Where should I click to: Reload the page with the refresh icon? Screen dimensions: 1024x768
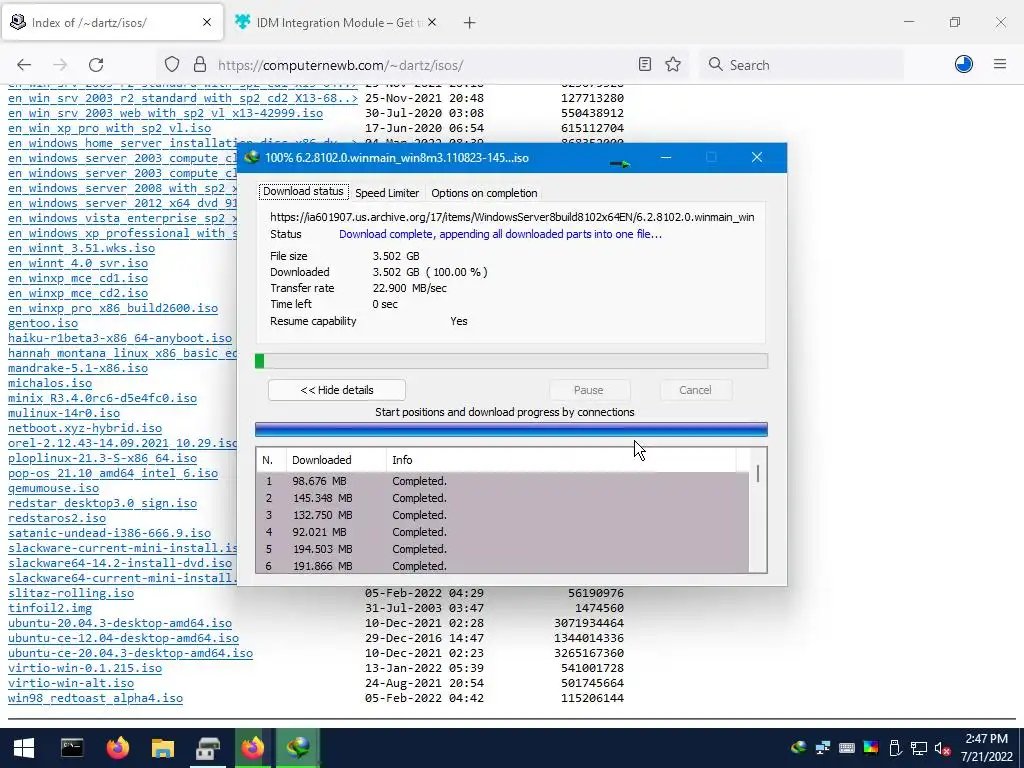96,65
